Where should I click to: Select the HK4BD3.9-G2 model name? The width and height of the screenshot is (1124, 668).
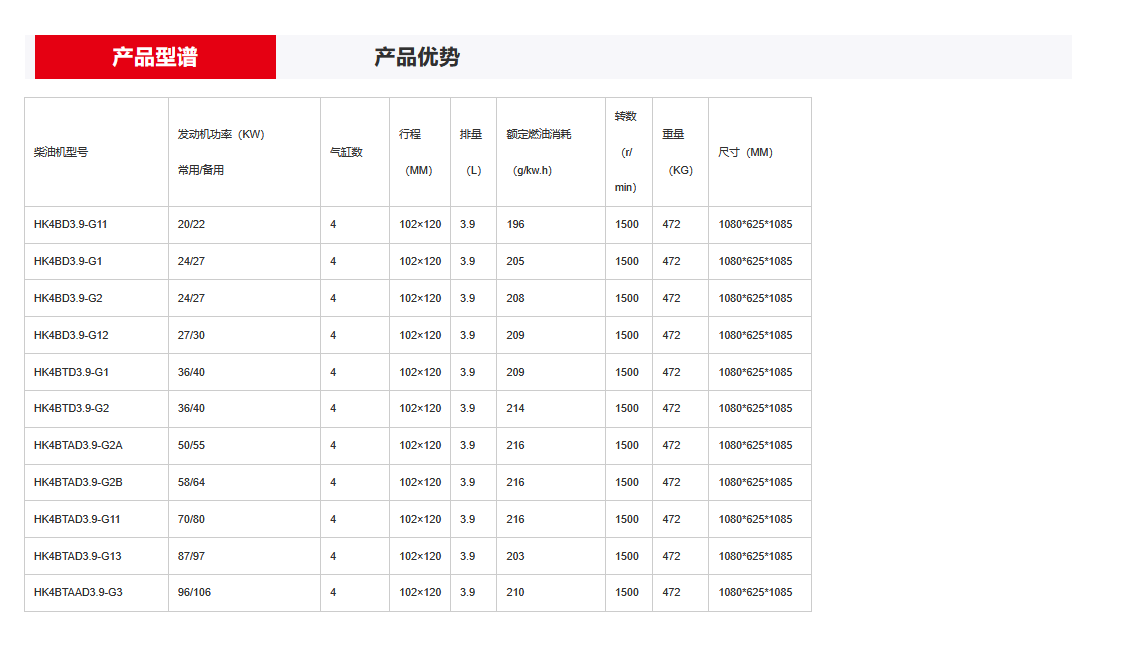click(x=68, y=298)
